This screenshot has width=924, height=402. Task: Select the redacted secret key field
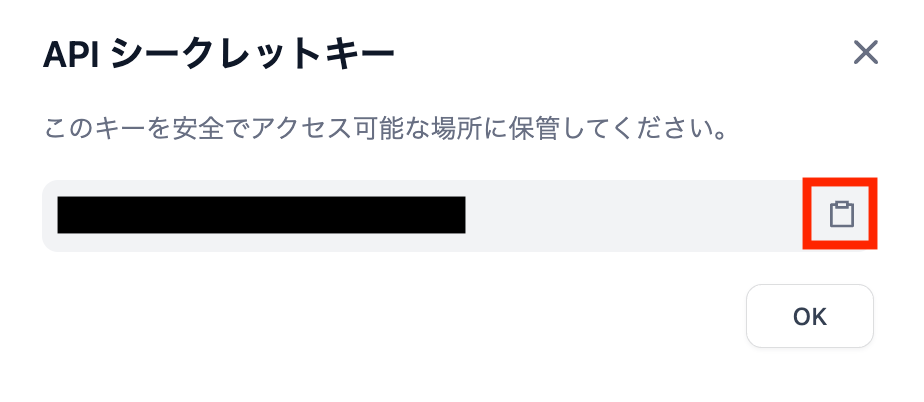[460, 216]
